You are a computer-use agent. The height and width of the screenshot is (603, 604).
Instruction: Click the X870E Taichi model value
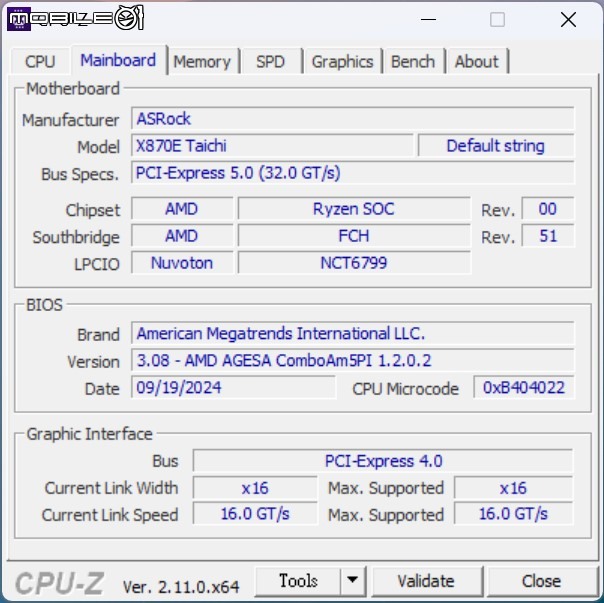point(272,146)
